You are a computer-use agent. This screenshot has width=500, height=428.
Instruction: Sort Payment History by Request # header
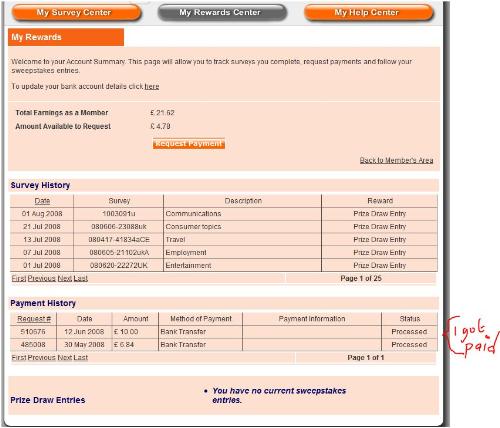click(34, 319)
